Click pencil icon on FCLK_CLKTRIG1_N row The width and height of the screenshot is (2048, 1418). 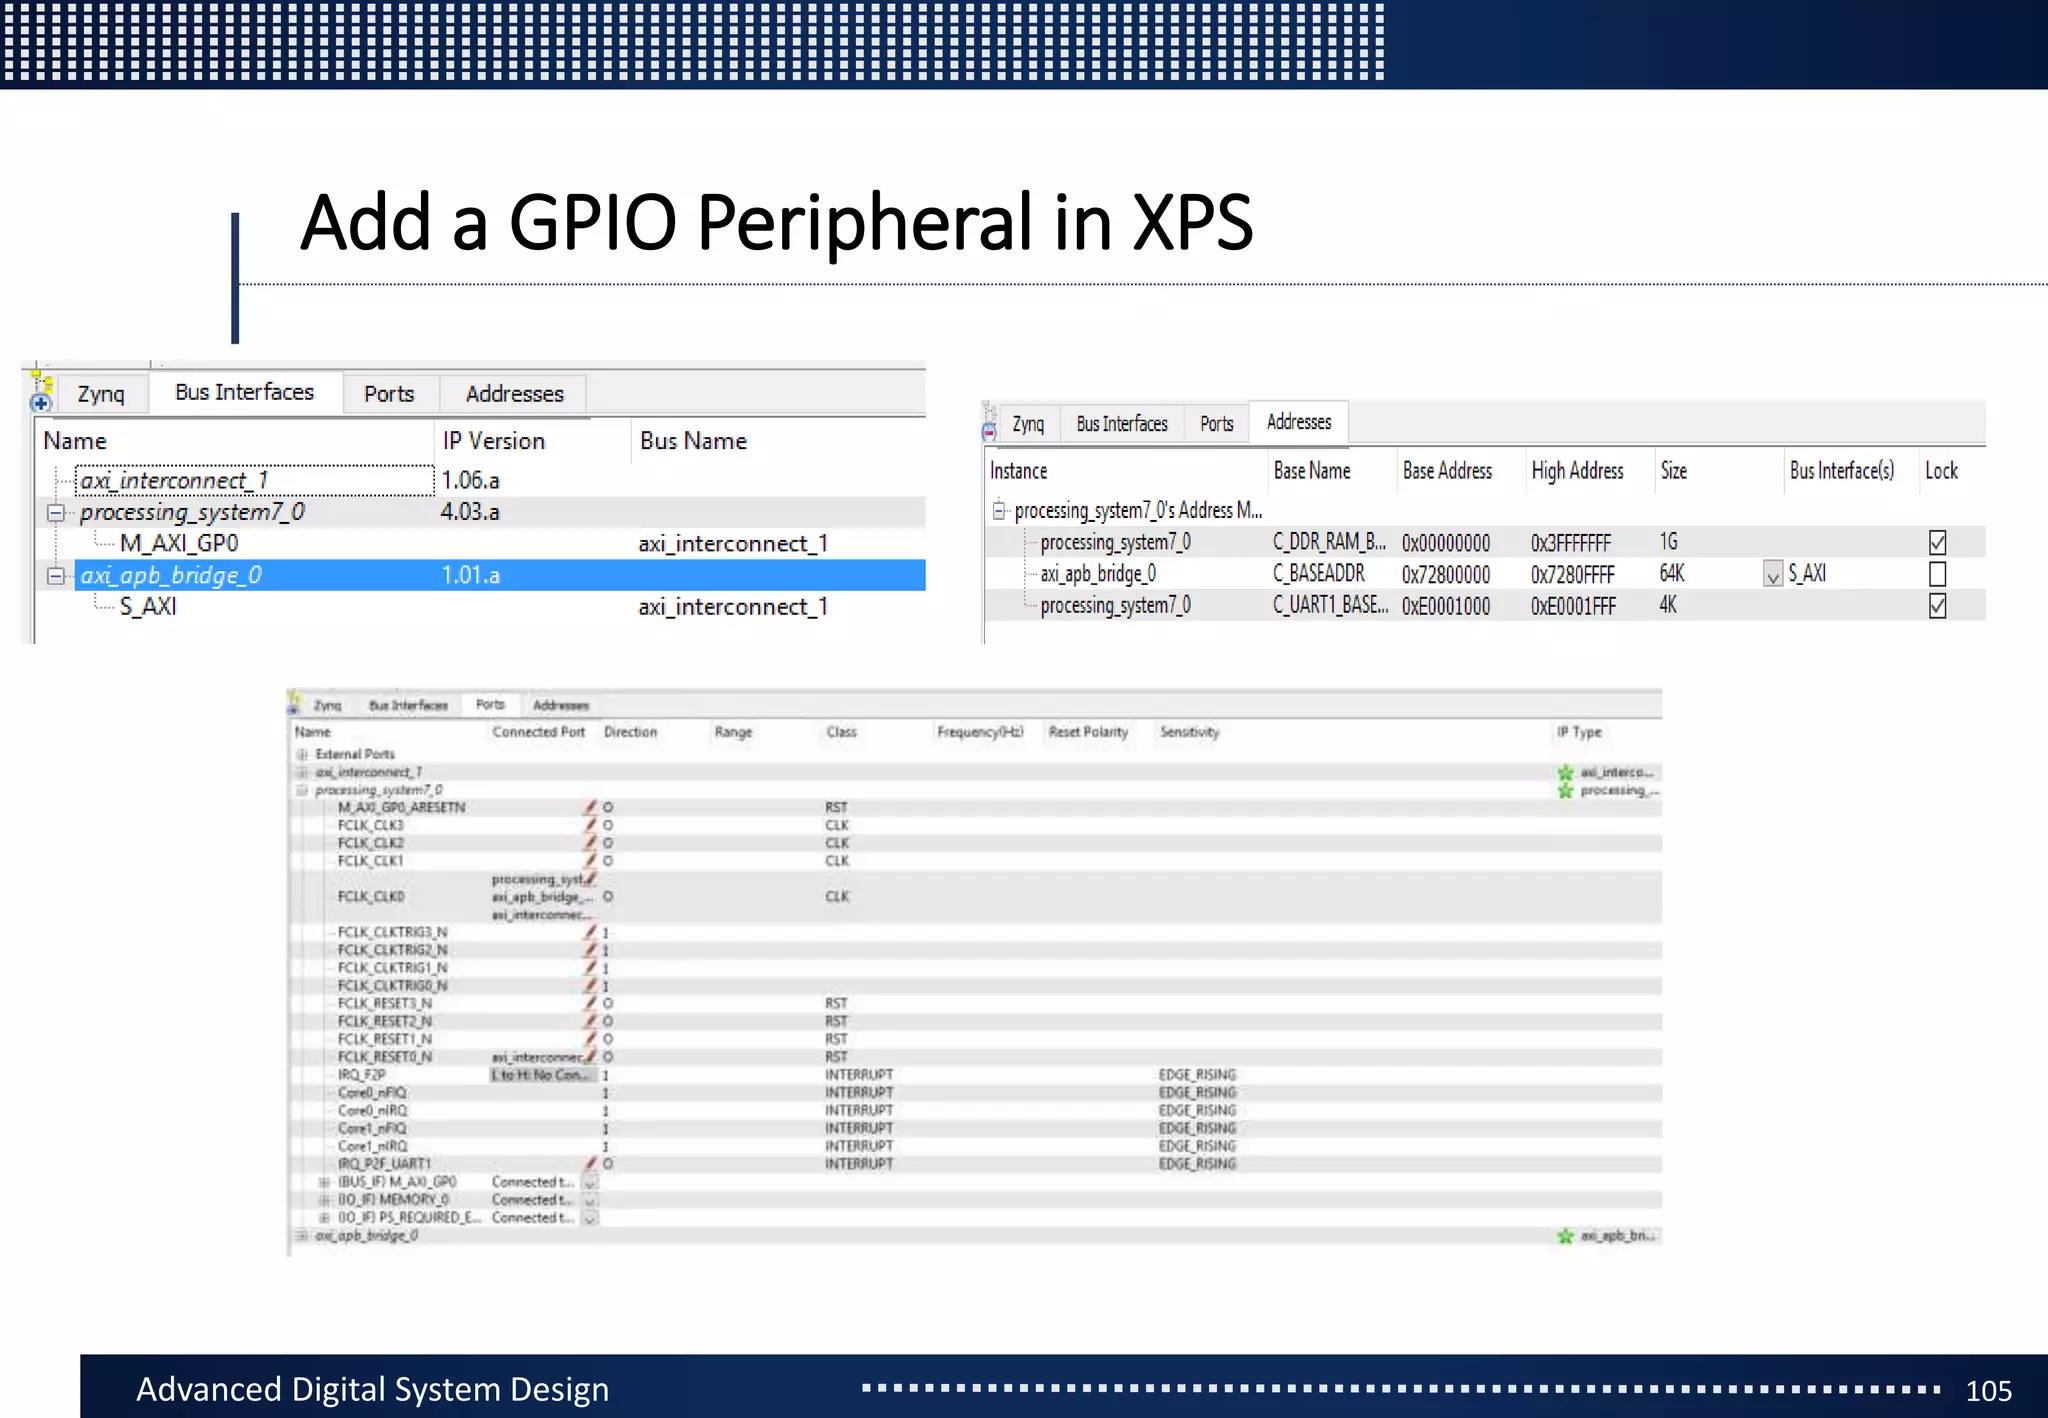tap(591, 967)
